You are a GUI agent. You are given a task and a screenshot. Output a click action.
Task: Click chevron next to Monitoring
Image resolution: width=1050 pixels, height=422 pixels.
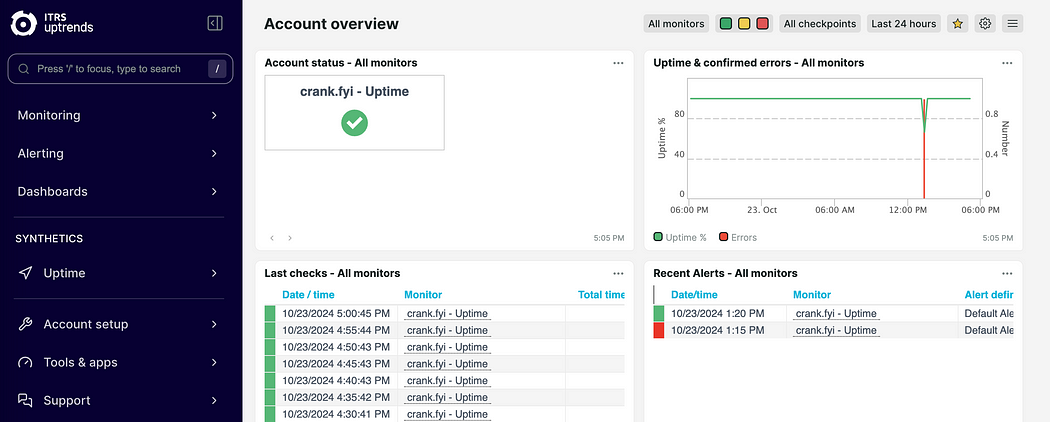pos(214,115)
